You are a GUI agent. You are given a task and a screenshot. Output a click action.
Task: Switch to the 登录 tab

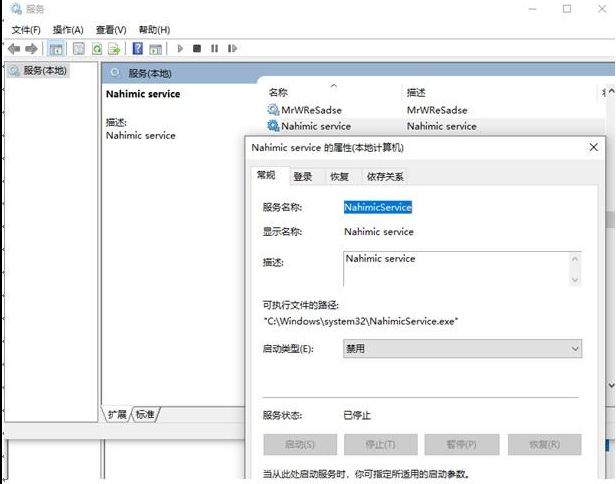[303, 177]
